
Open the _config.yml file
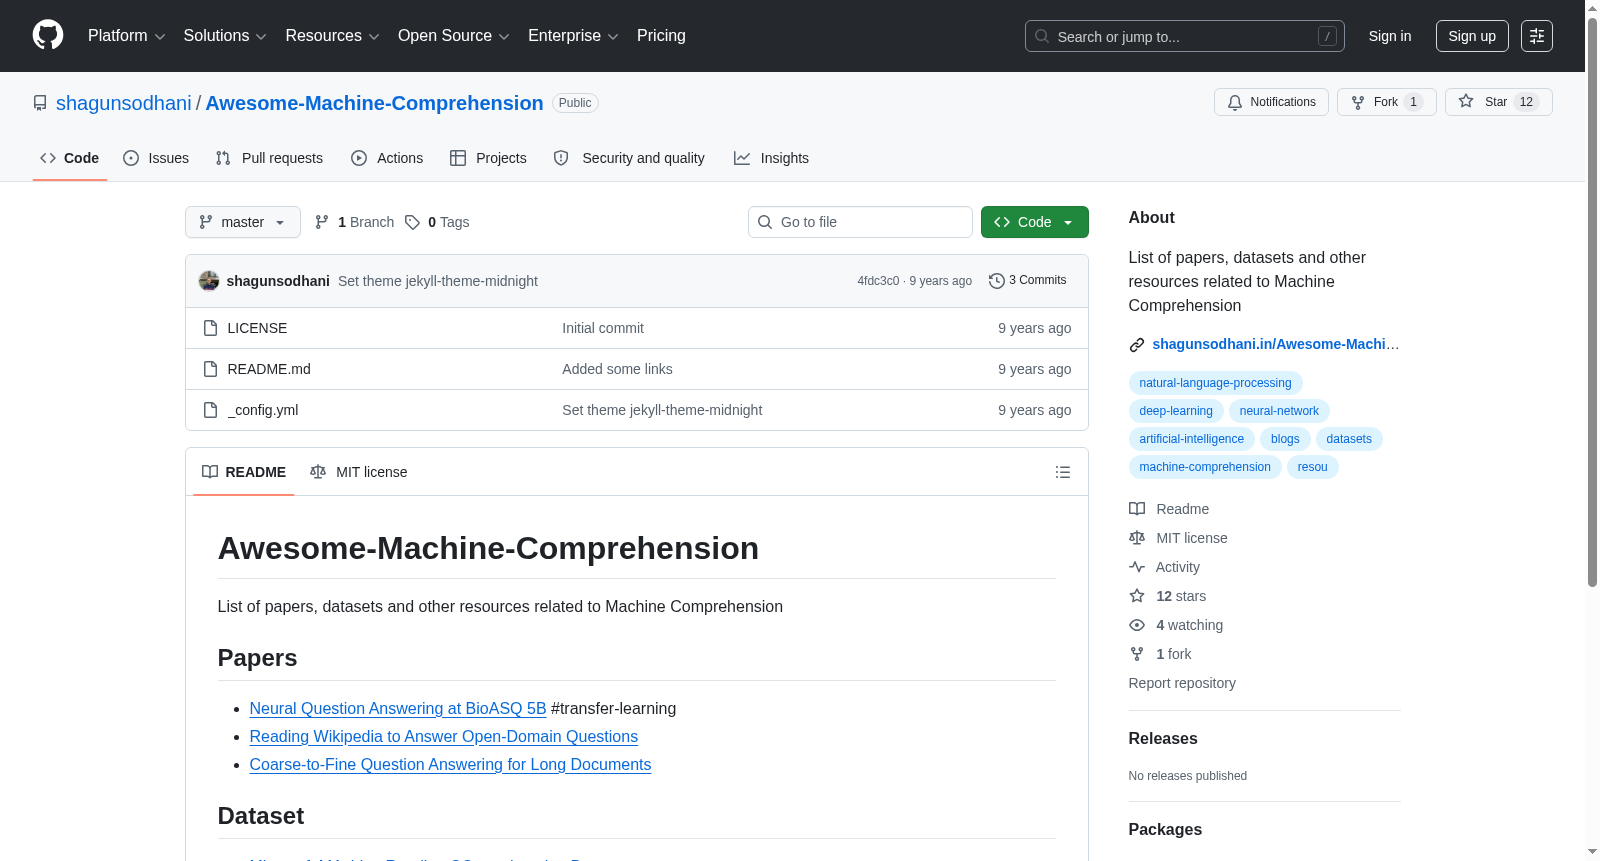tap(263, 410)
